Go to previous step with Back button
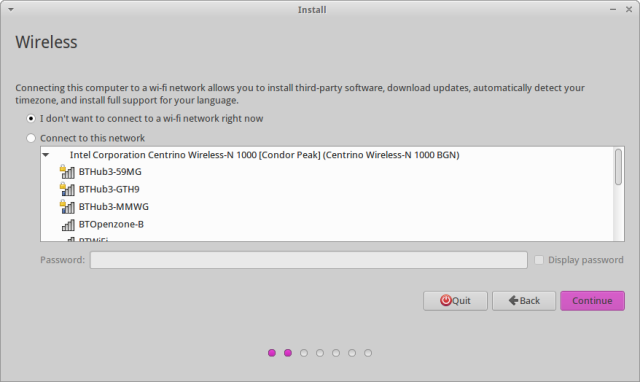 tap(524, 301)
